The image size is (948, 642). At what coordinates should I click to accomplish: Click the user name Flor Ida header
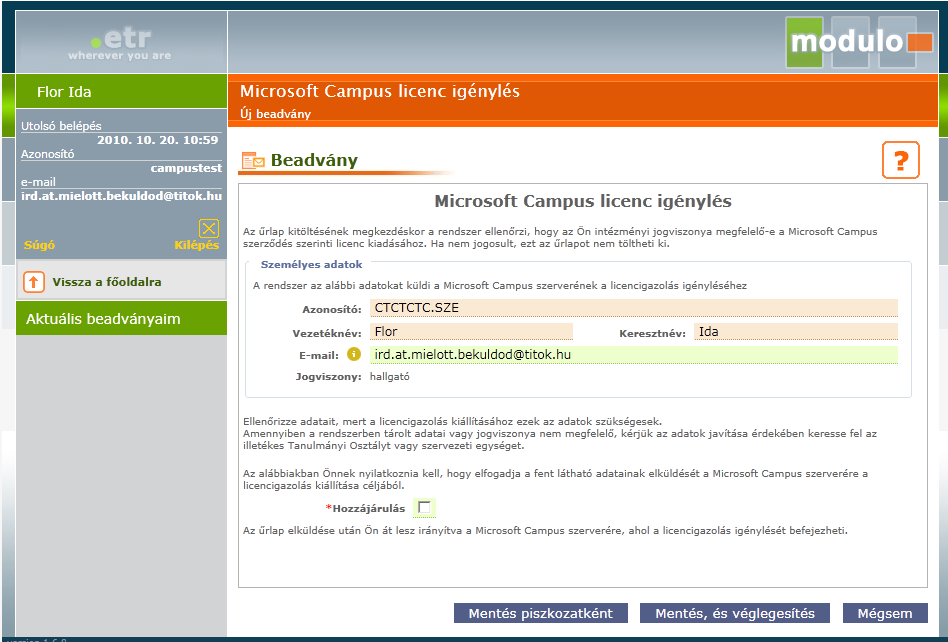(x=64, y=92)
